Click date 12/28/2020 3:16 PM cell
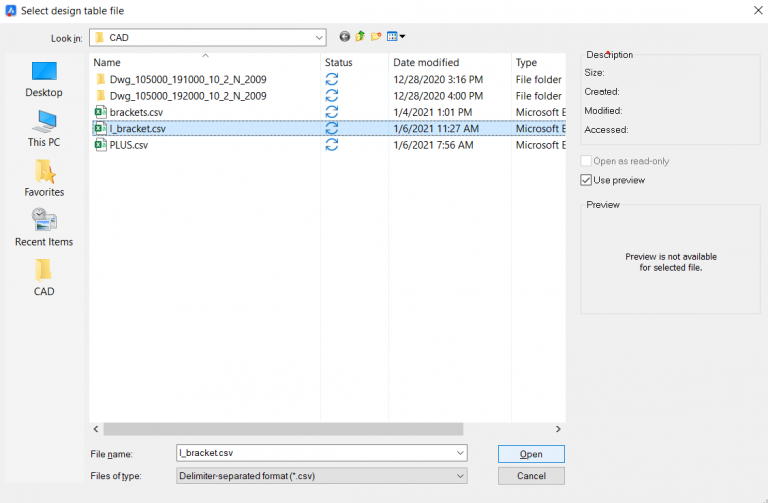768x503 pixels. point(438,79)
